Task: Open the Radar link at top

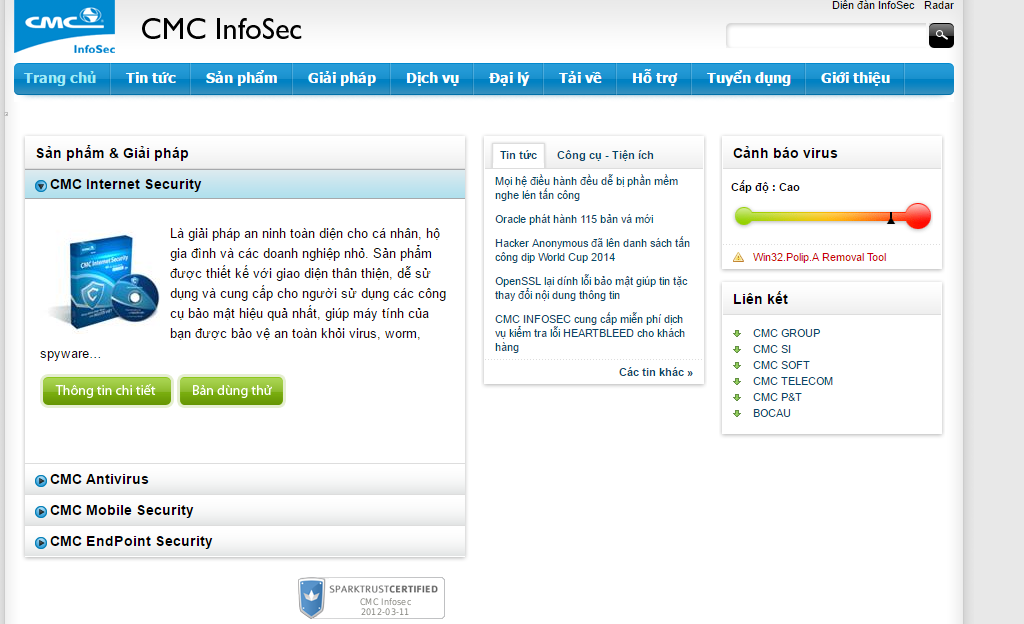Action: point(938,5)
